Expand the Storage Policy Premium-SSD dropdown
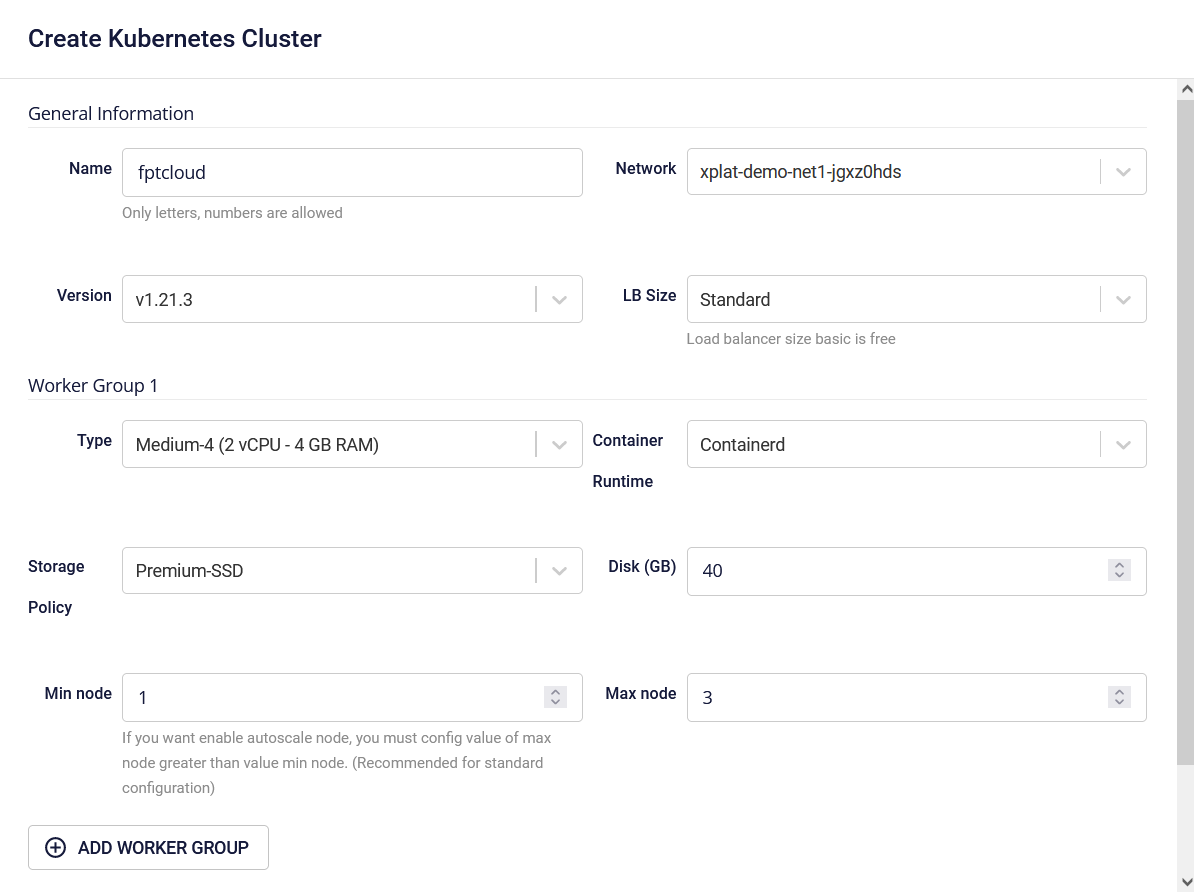1194x892 pixels. (559, 571)
